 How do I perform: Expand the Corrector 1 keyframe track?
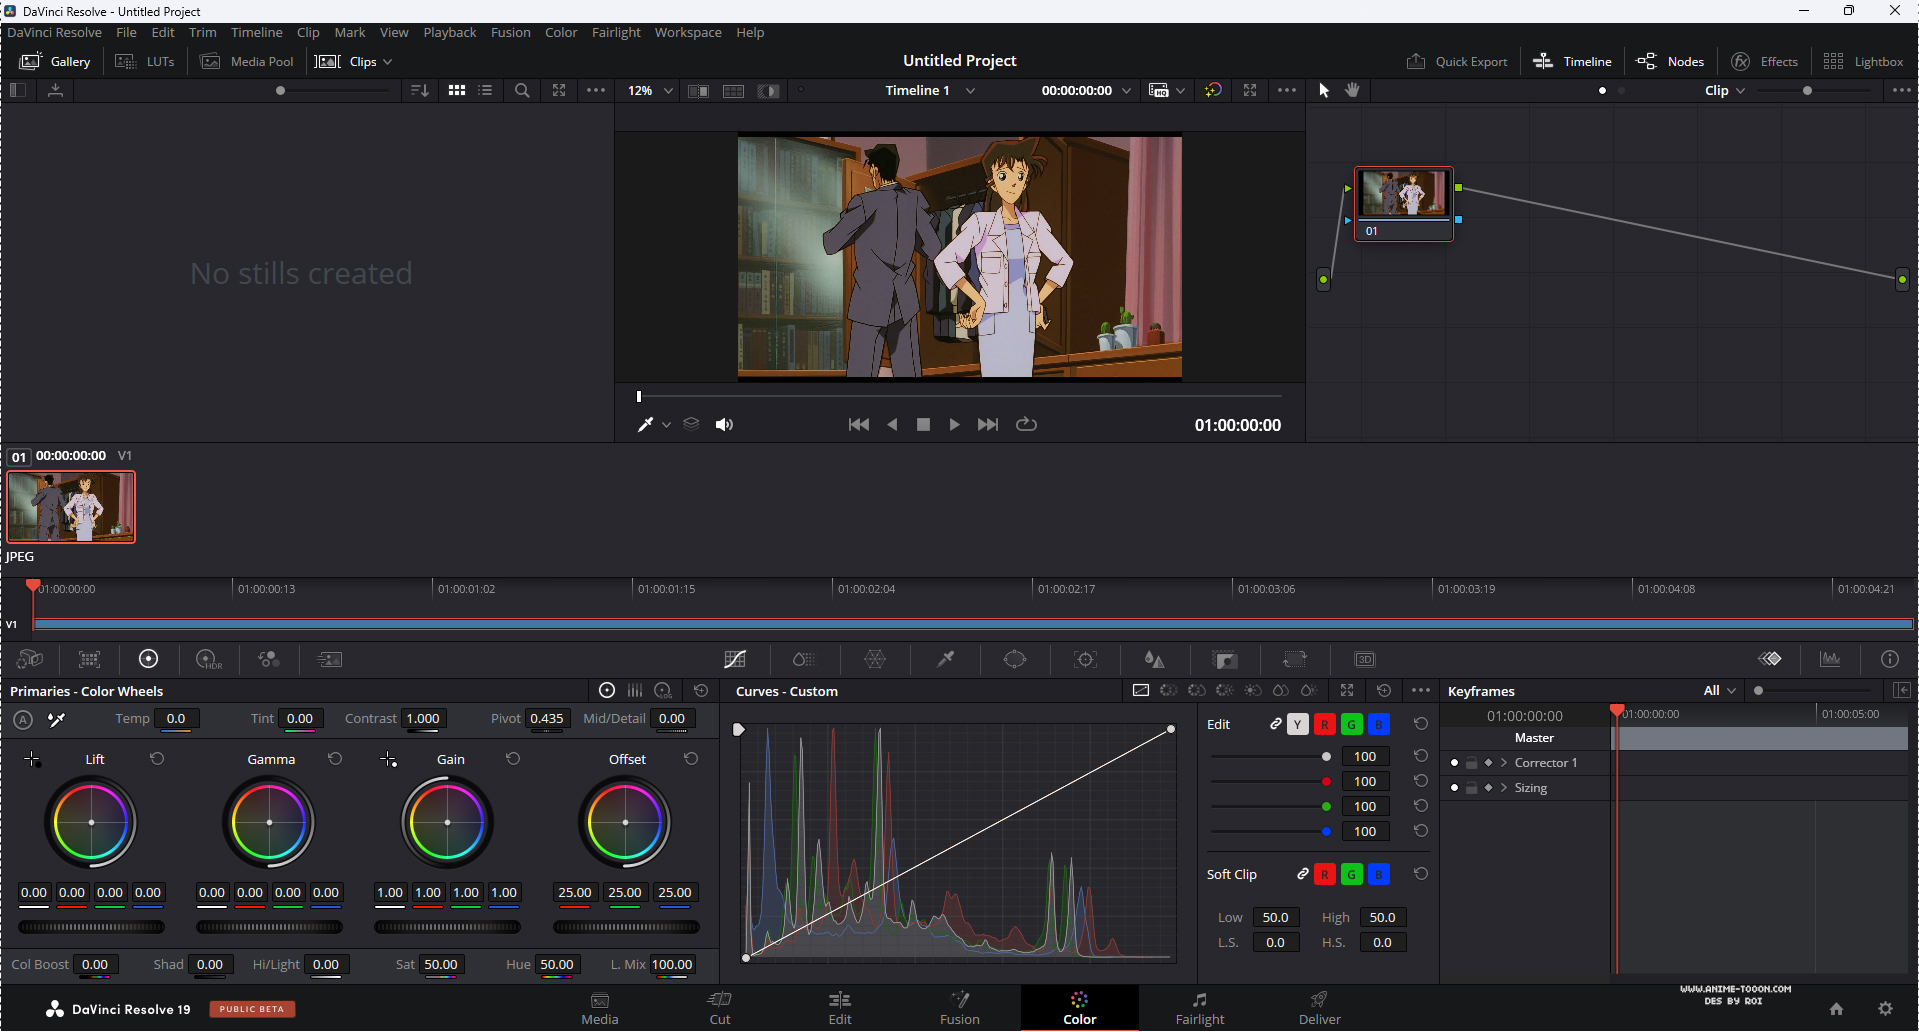coord(1504,762)
